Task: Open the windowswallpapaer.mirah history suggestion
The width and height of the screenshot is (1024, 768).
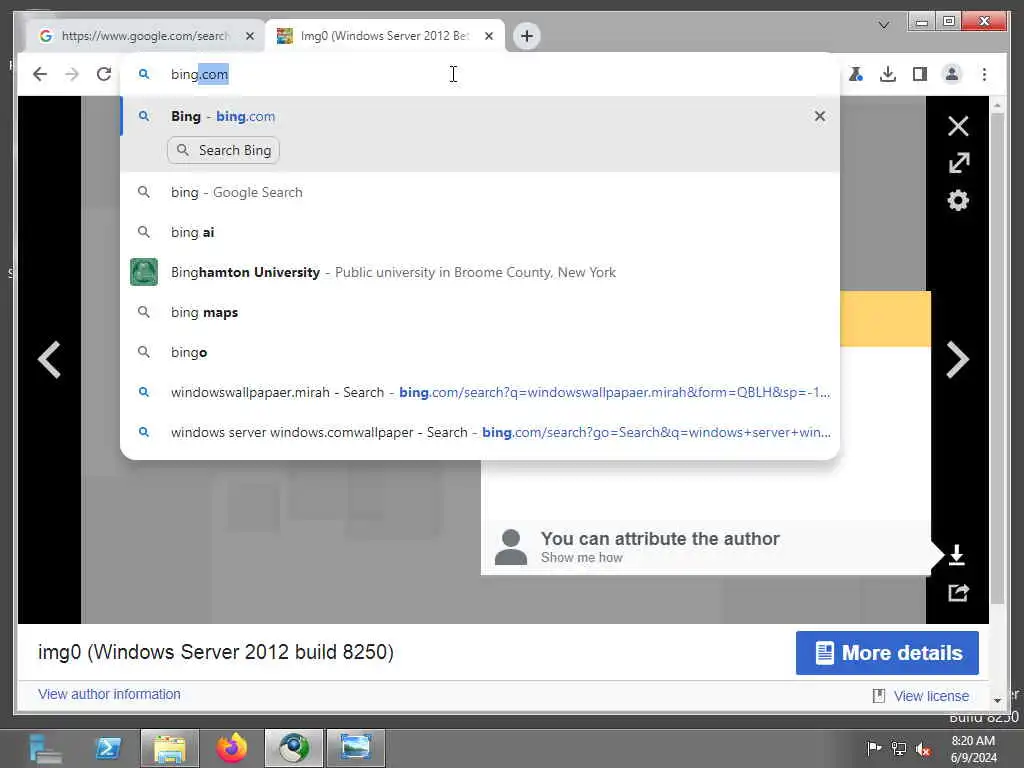Action: (480, 392)
